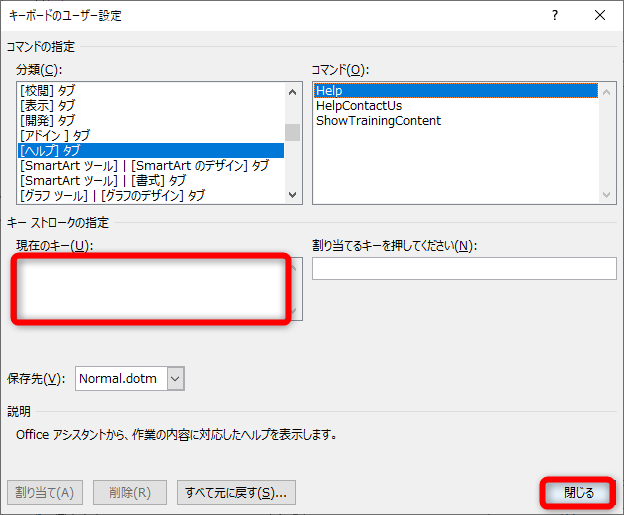Click the すべて元に戻す(S)... button
The width and height of the screenshot is (624, 515).
click(x=236, y=493)
